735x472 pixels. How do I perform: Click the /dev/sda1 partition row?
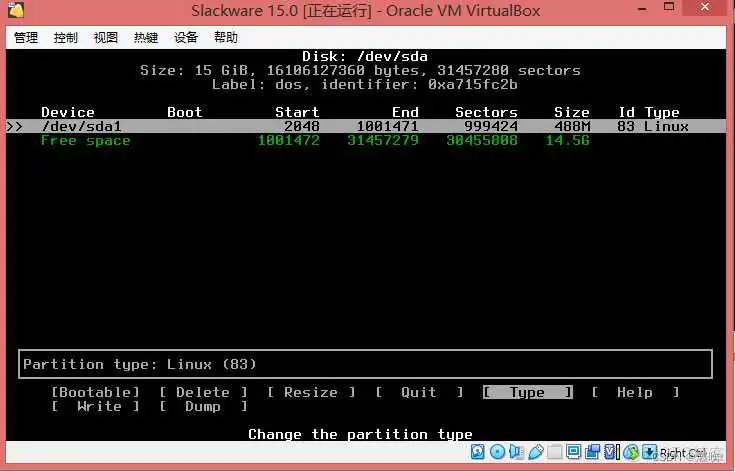pyautogui.click(x=366, y=126)
